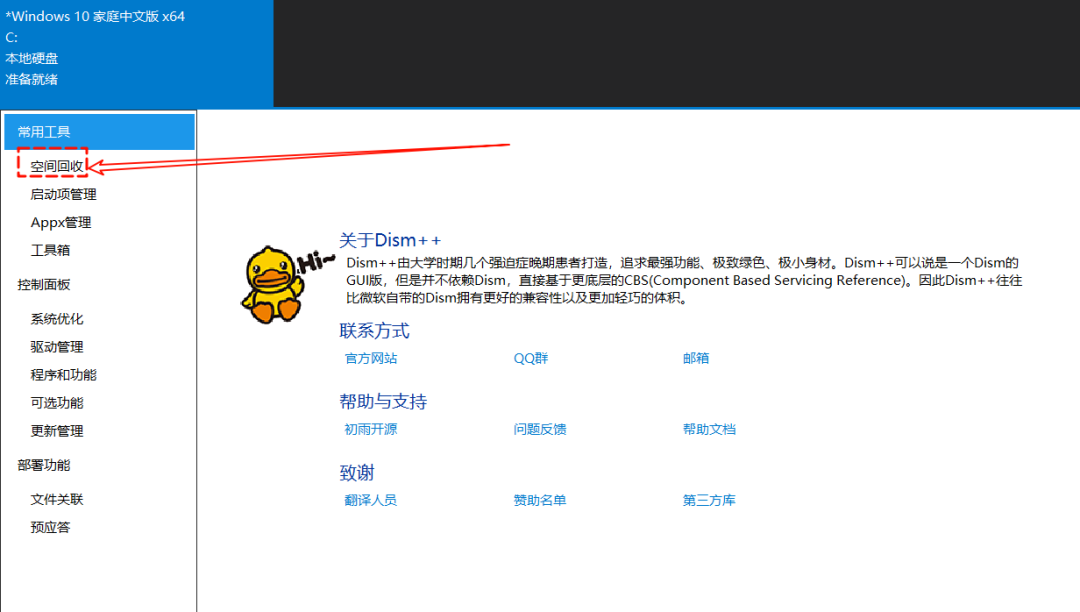The width and height of the screenshot is (1080, 612).
Task: Select the 部署功能 category header
Action: pos(44,465)
